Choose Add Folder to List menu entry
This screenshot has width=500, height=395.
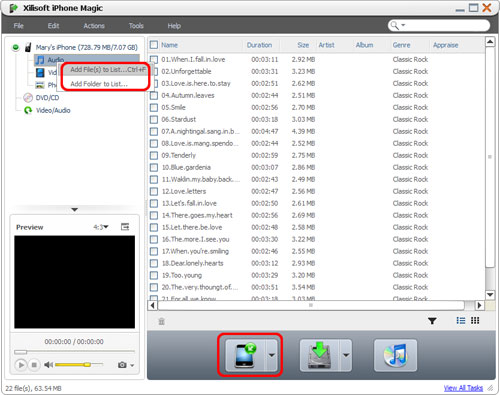click(105, 84)
